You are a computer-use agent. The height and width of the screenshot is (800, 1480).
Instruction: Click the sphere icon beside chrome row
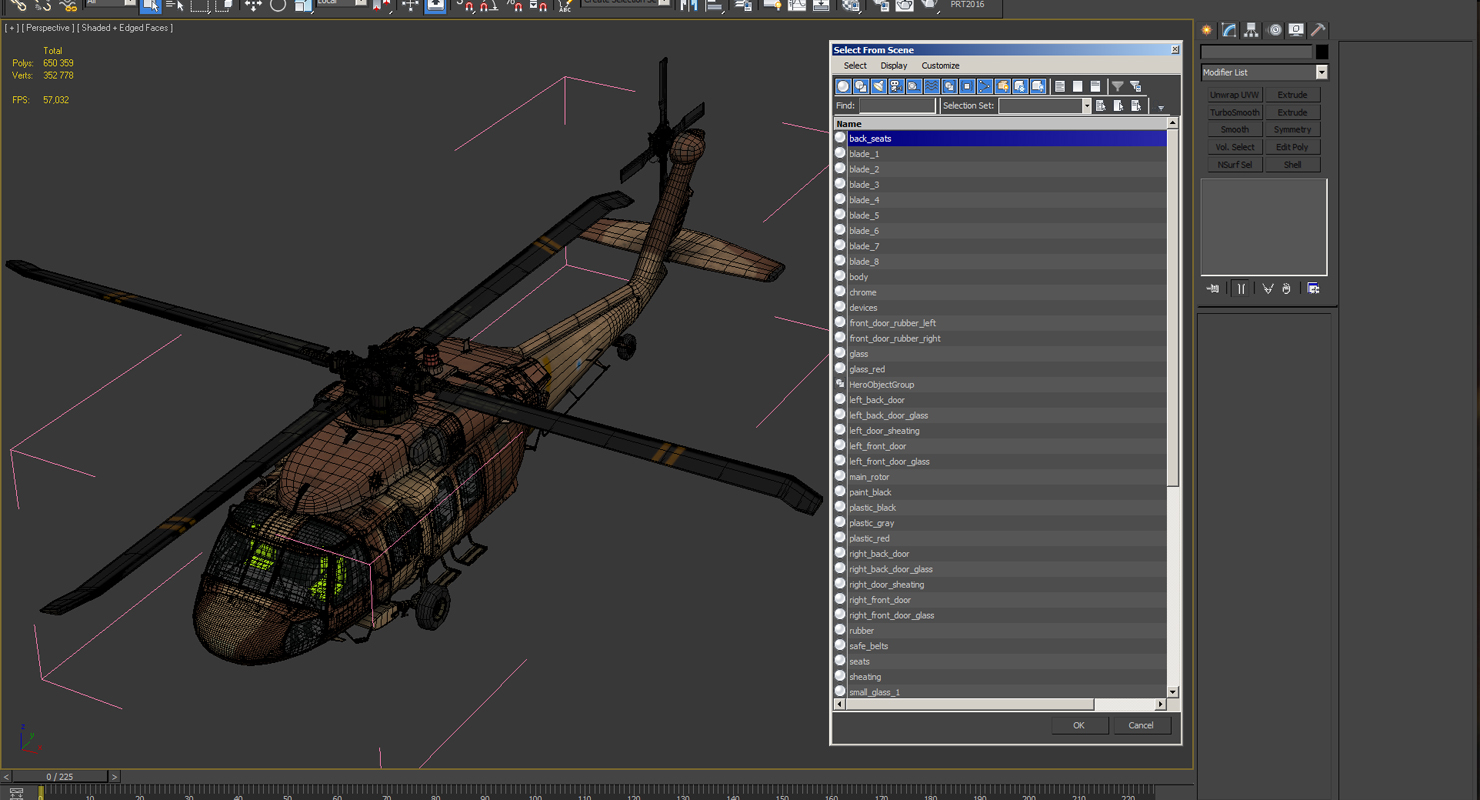(x=840, y=292)
